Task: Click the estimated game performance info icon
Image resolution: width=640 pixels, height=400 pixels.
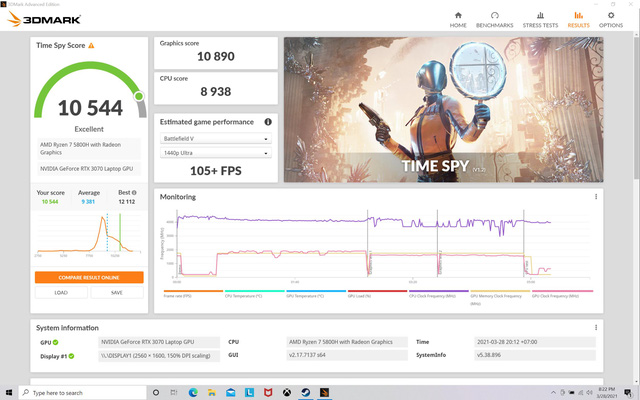Action: (x=268, y=122)
